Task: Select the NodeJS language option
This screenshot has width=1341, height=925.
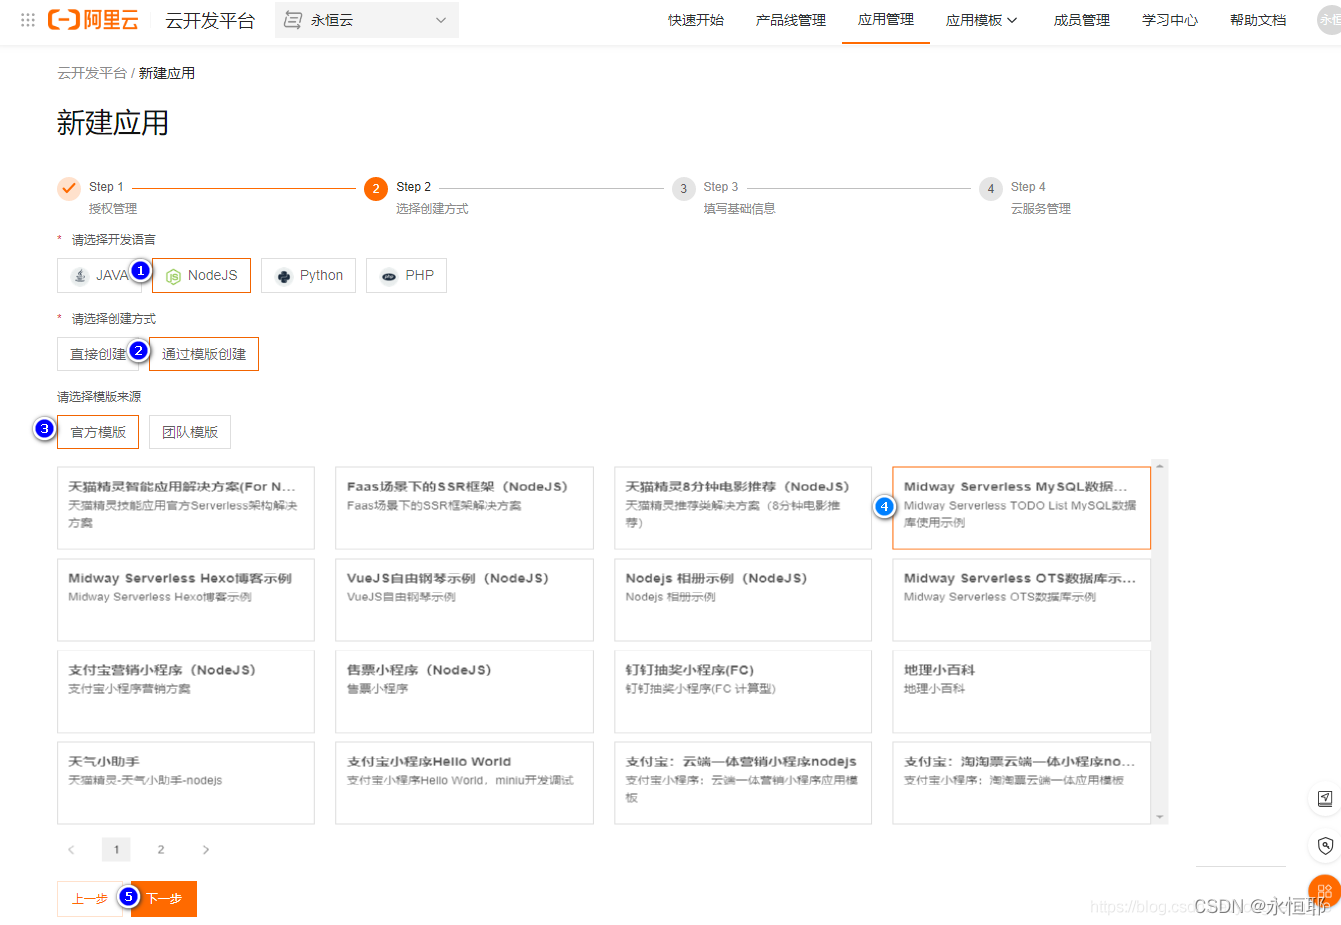Action: click(201, 275)
